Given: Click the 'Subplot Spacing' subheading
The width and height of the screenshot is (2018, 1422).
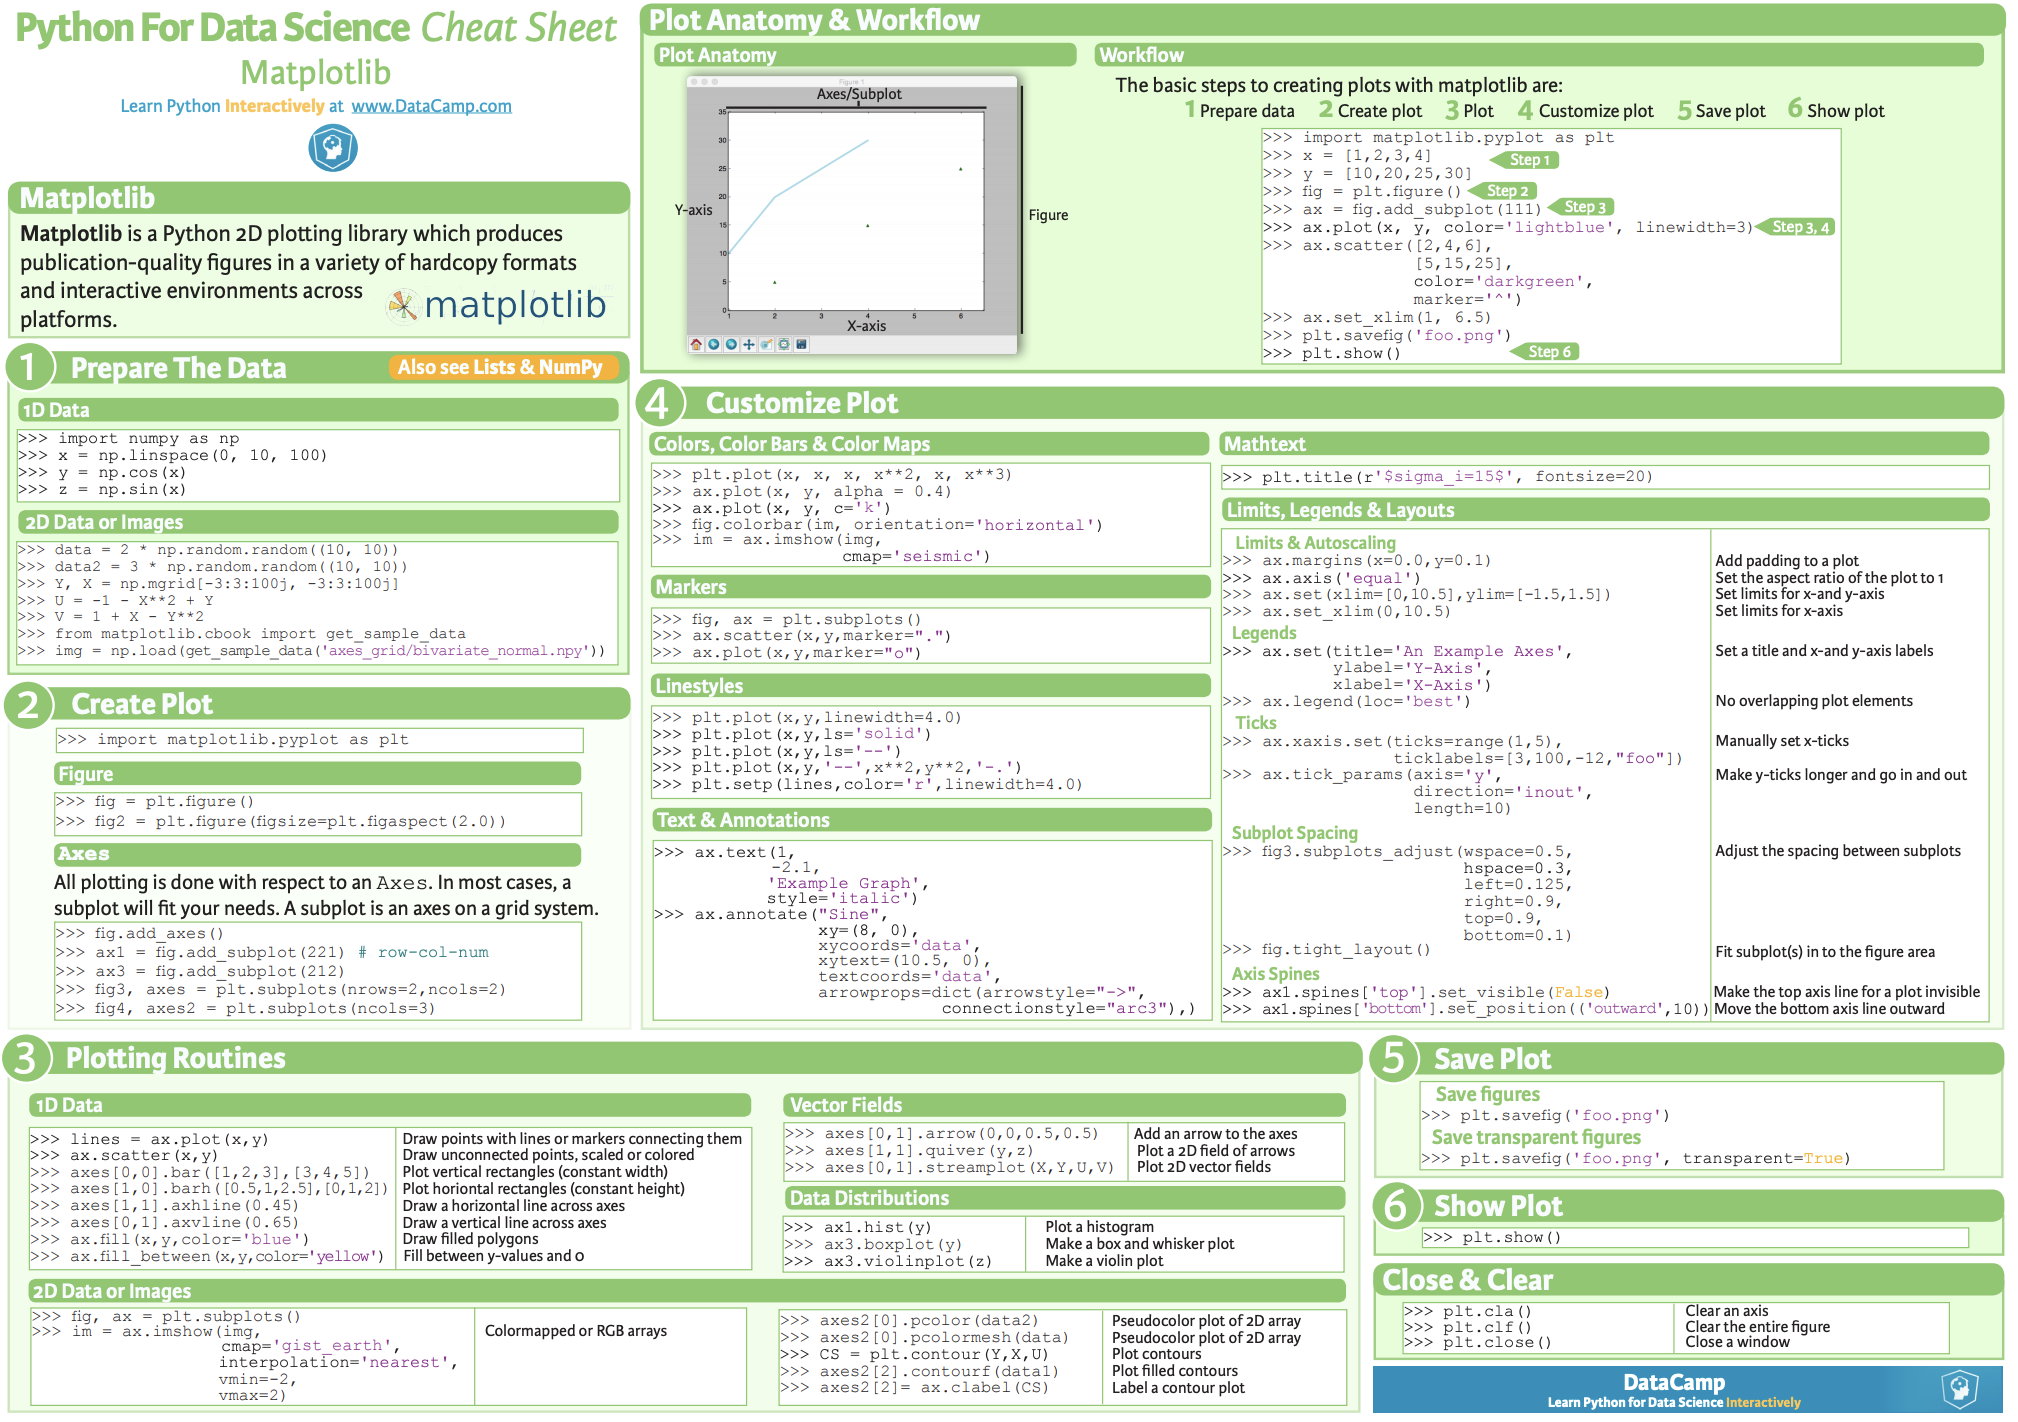Looking at the screenshot, I should (1294, 833).
